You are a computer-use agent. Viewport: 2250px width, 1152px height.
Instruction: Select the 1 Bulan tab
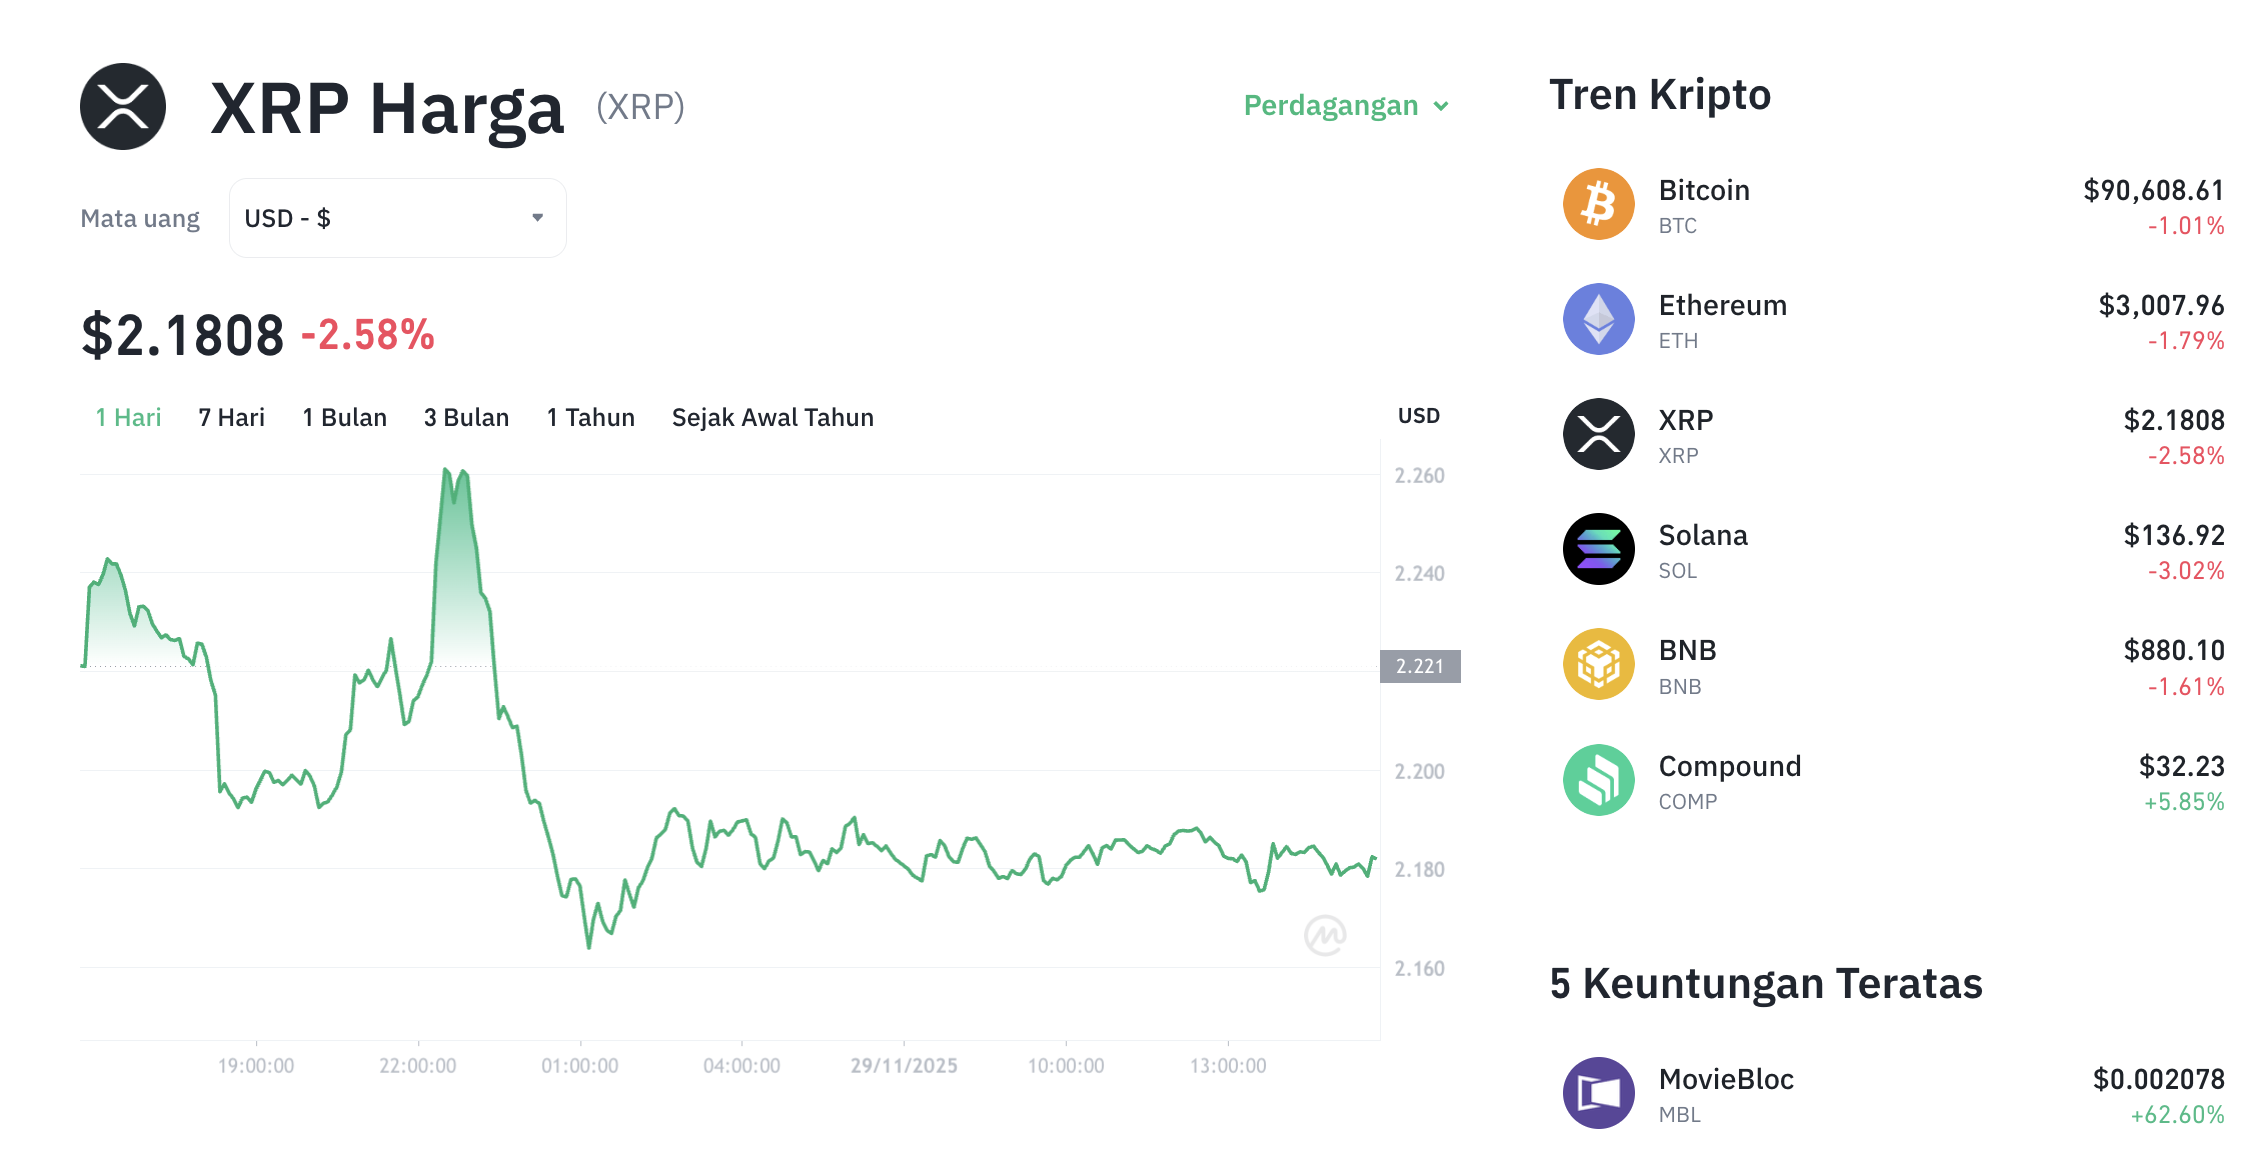(x=344, y=418)
